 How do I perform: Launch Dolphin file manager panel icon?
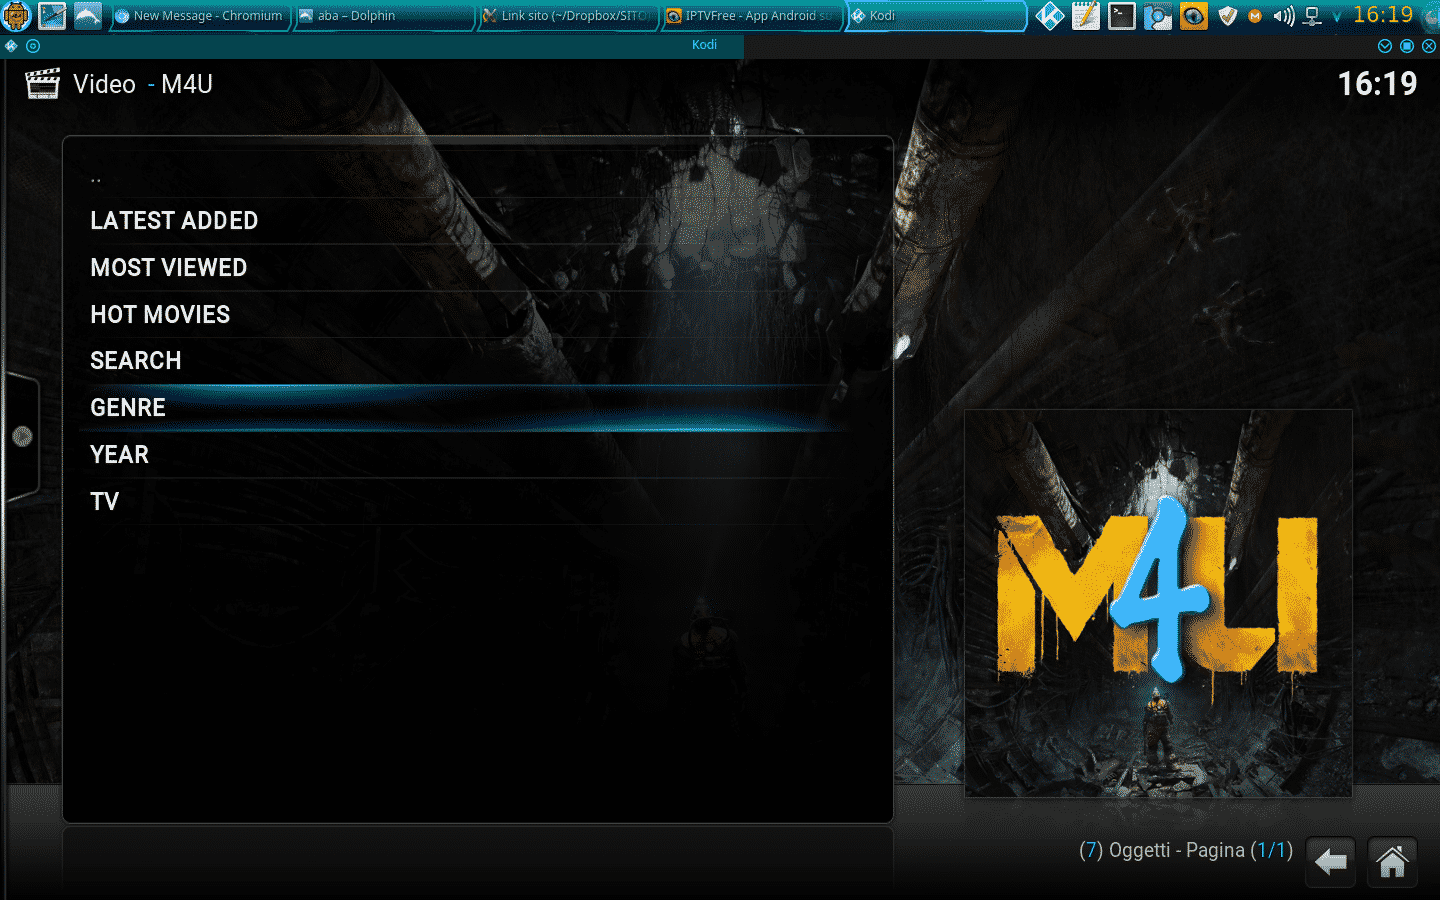pyautogui.click(x=88, y=16)
